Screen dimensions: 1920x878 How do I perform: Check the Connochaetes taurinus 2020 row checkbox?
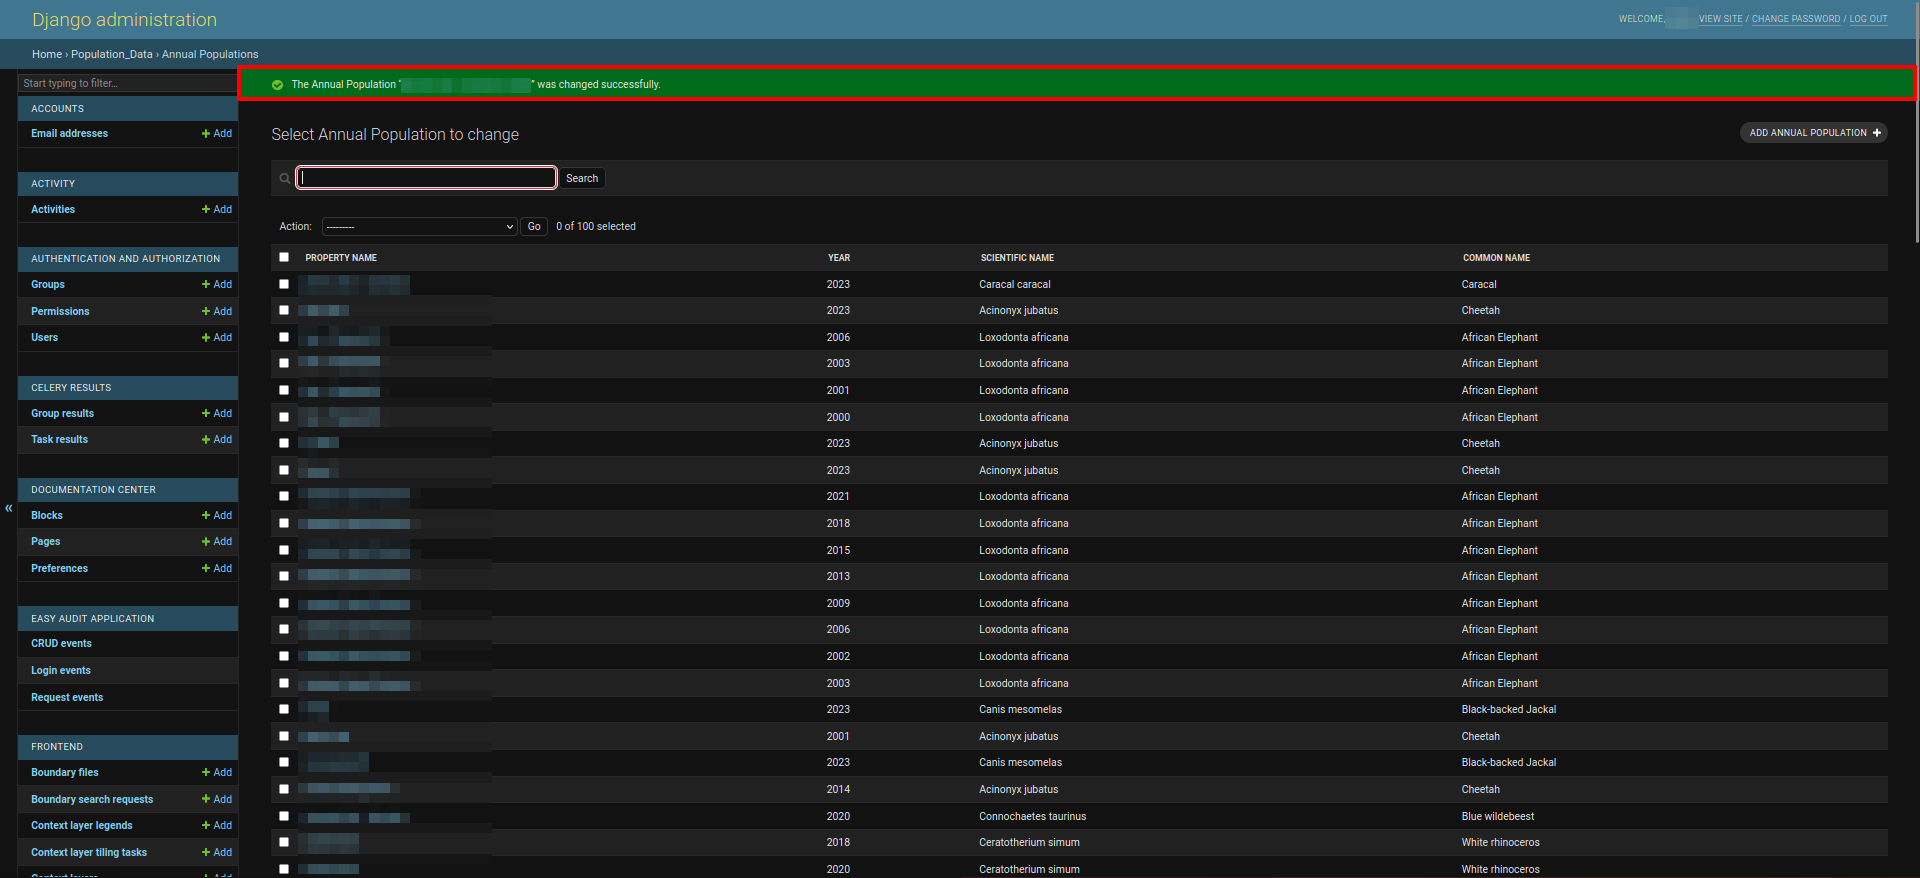(284, 816)
